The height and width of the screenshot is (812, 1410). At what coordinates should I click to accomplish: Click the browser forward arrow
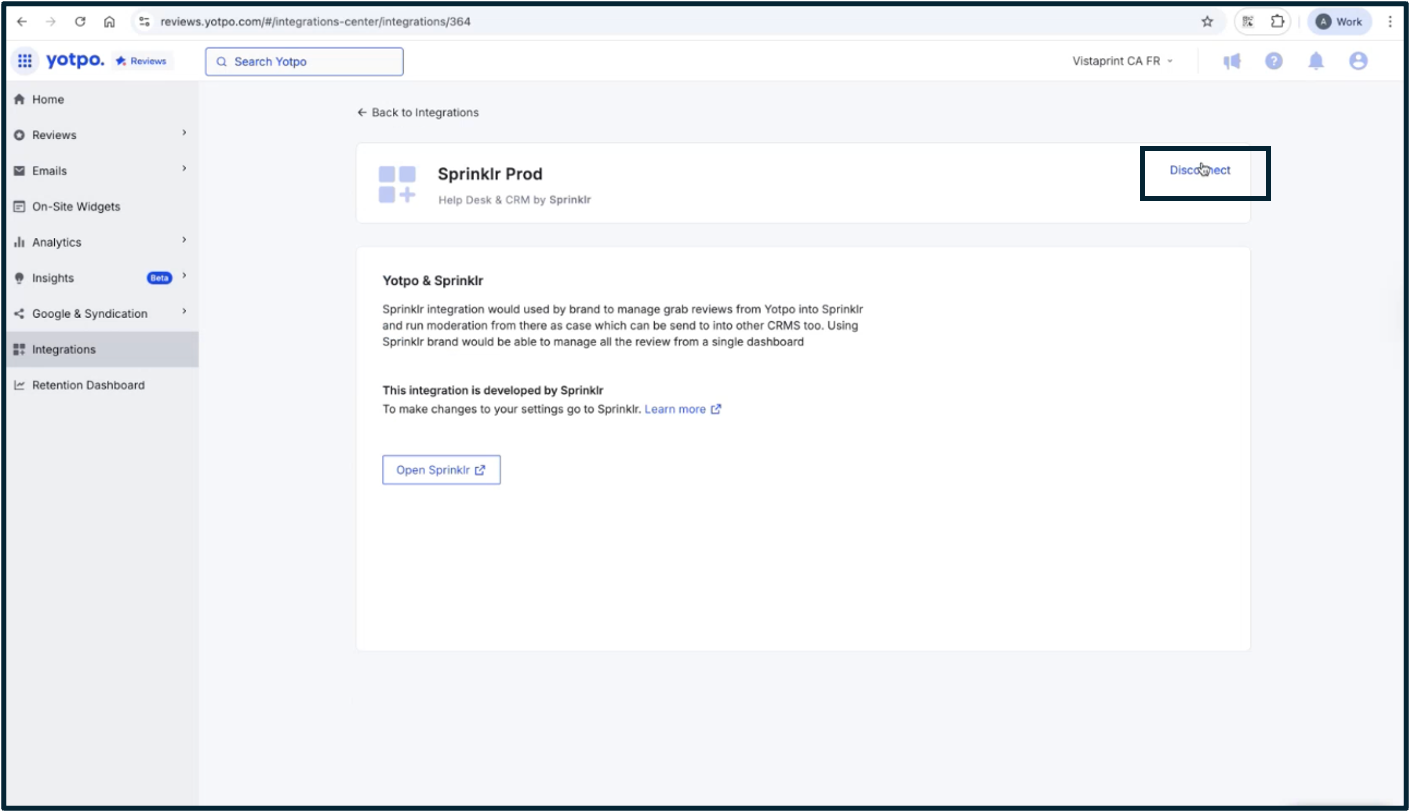(51, 21)
